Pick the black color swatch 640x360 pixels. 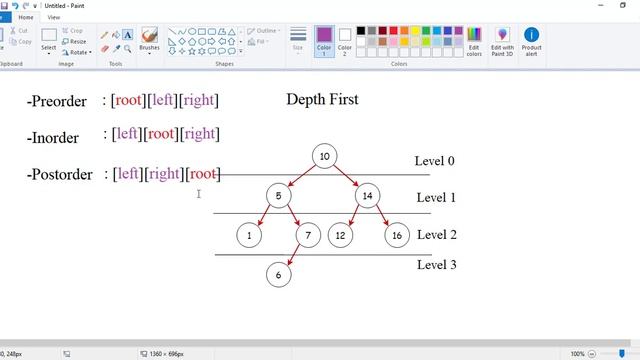(x=361, y=31)
